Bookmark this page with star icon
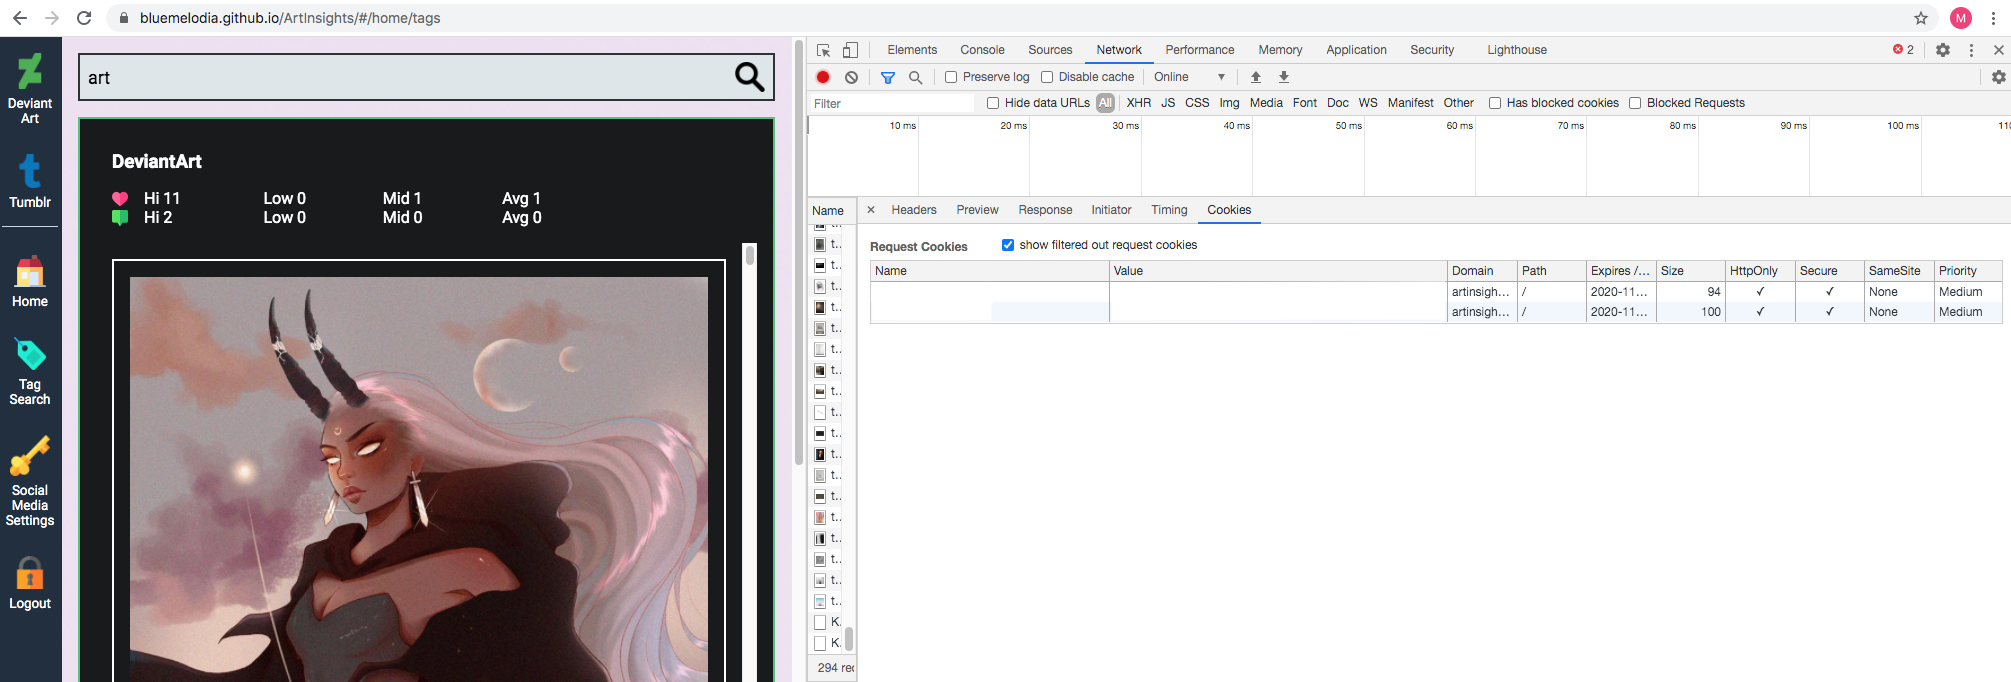The width and height of the screenshot is (2011, 682). 1921,18
